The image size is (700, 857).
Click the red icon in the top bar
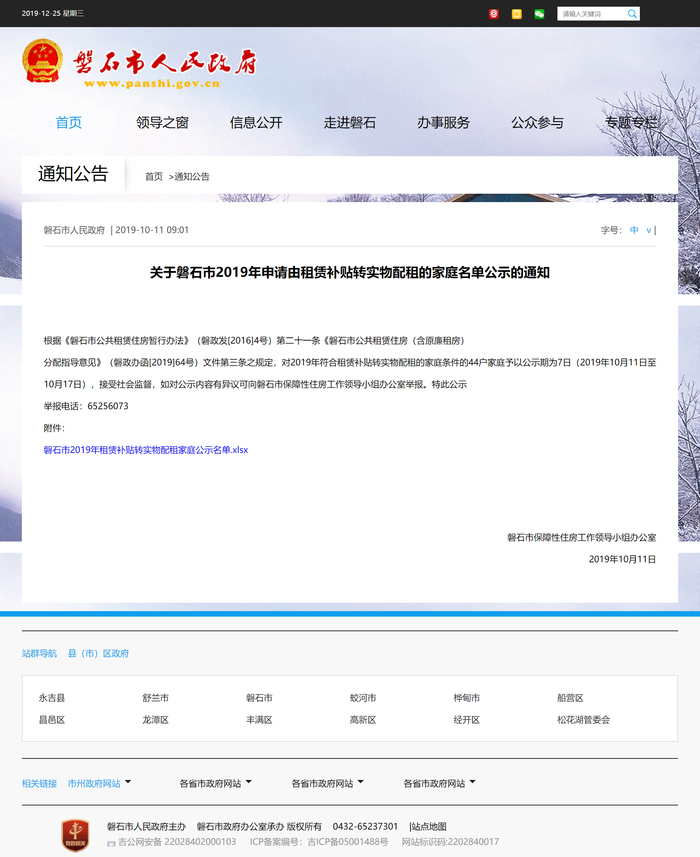(x=493, y=14)
